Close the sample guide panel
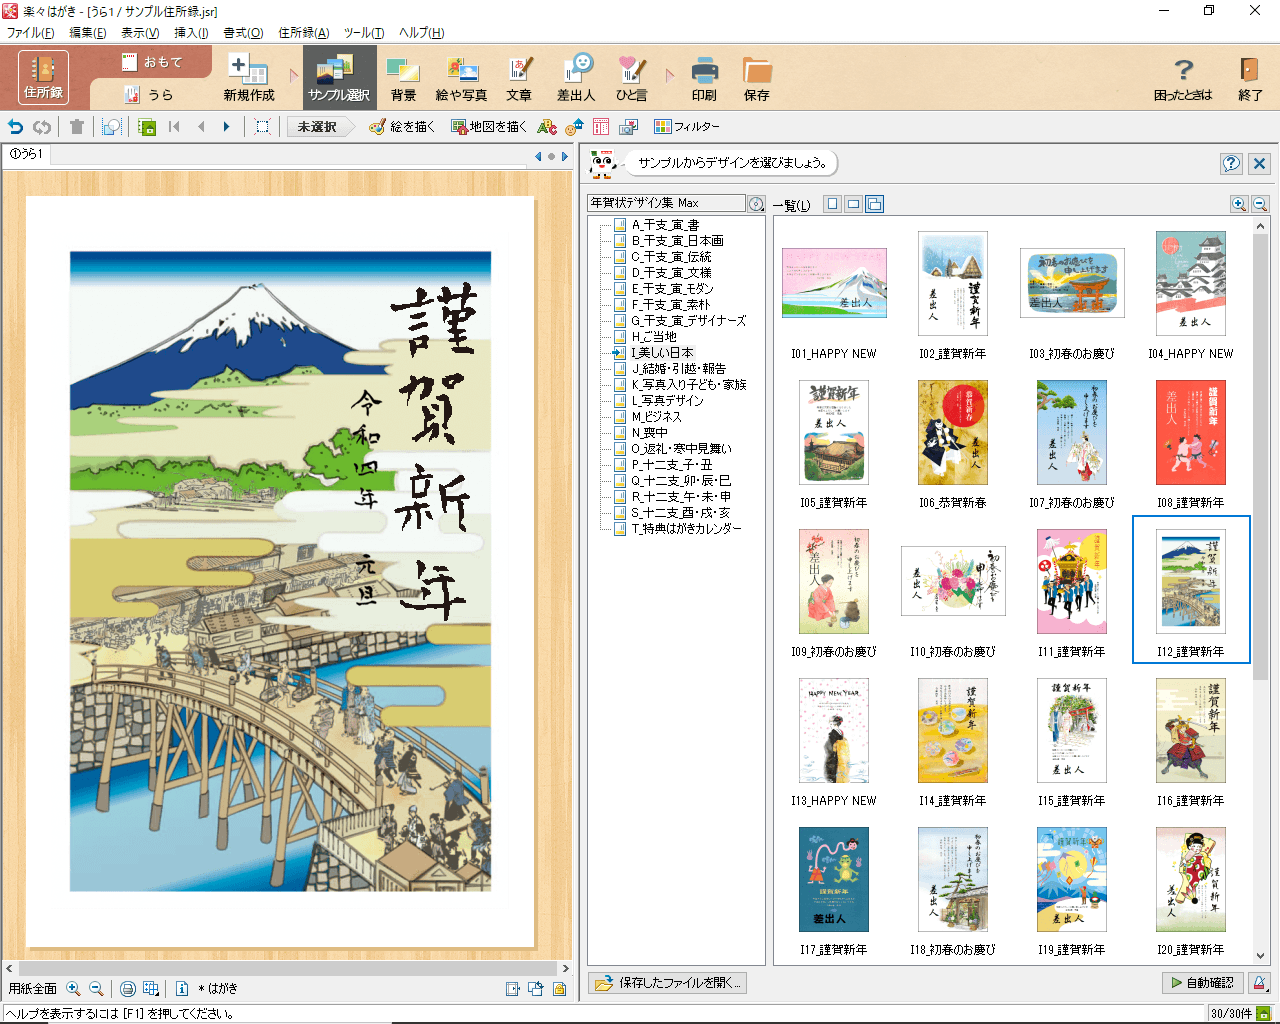The image size is (1280, 1024). 1259,163
